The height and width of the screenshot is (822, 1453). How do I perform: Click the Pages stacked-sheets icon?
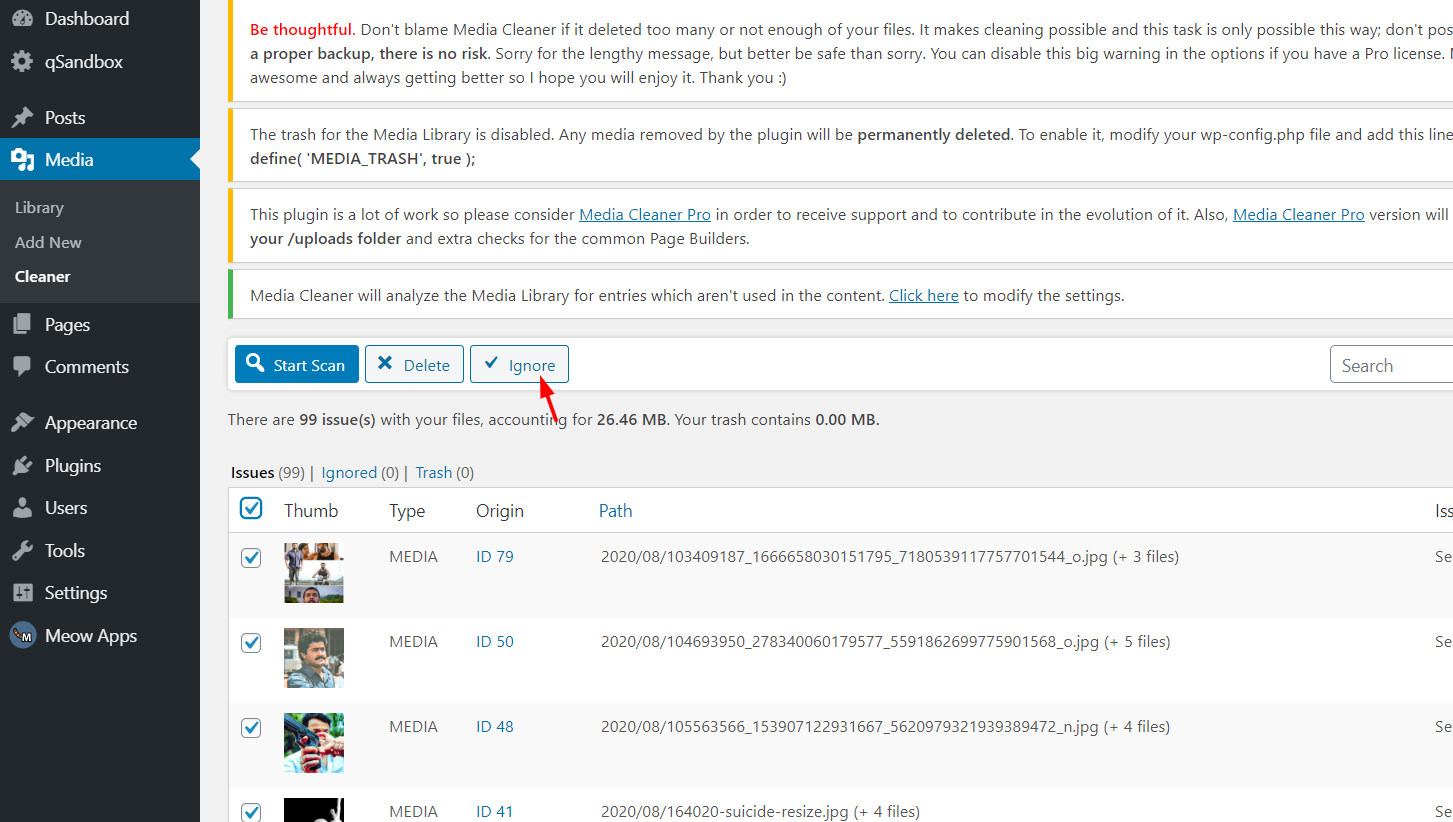[22, 325]
